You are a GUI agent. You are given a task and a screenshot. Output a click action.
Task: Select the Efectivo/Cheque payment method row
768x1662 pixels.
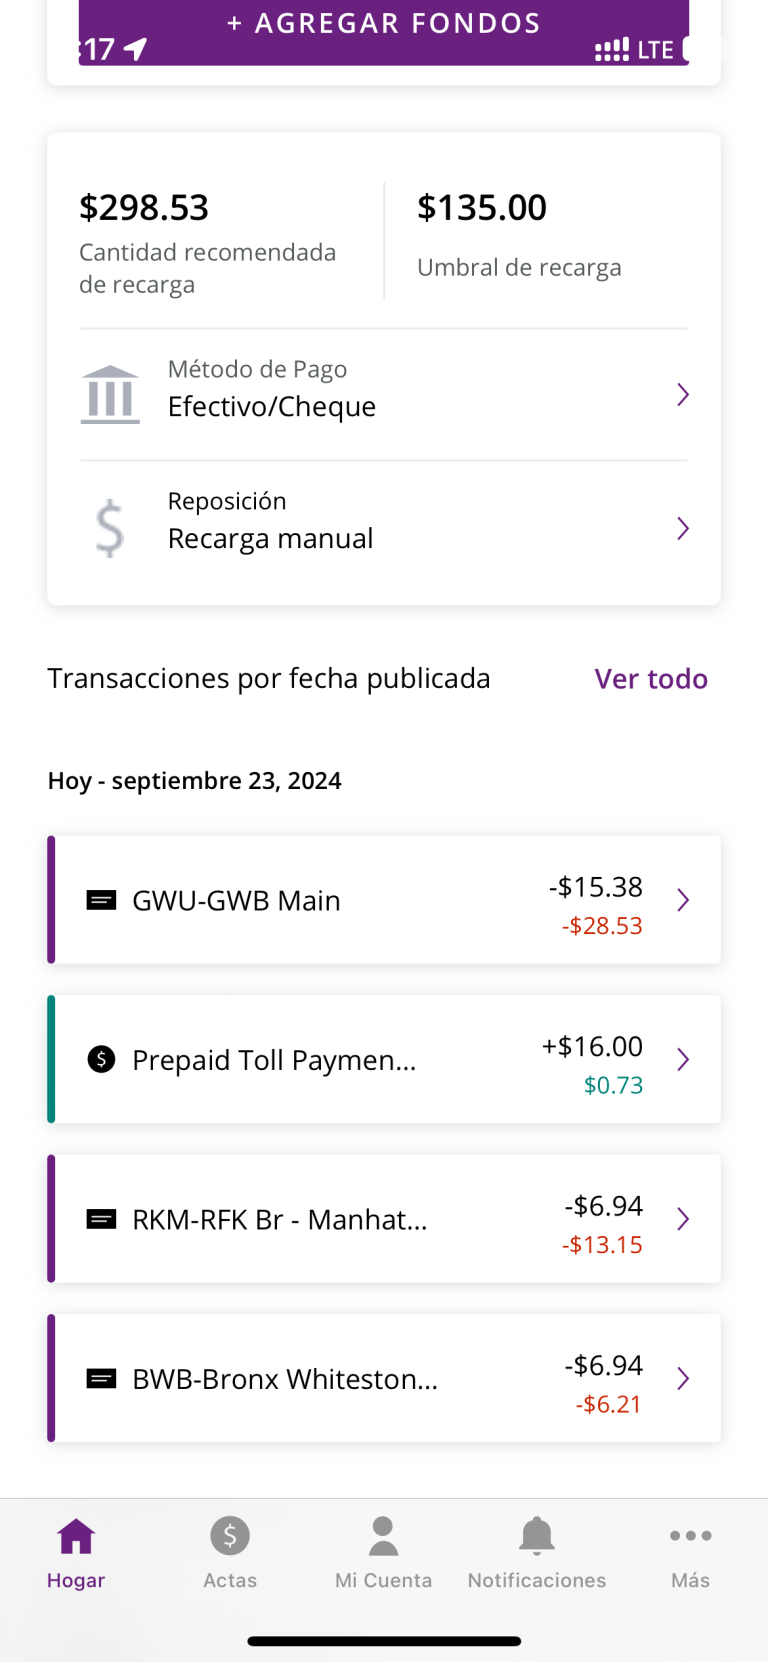(x=384, y=394)
